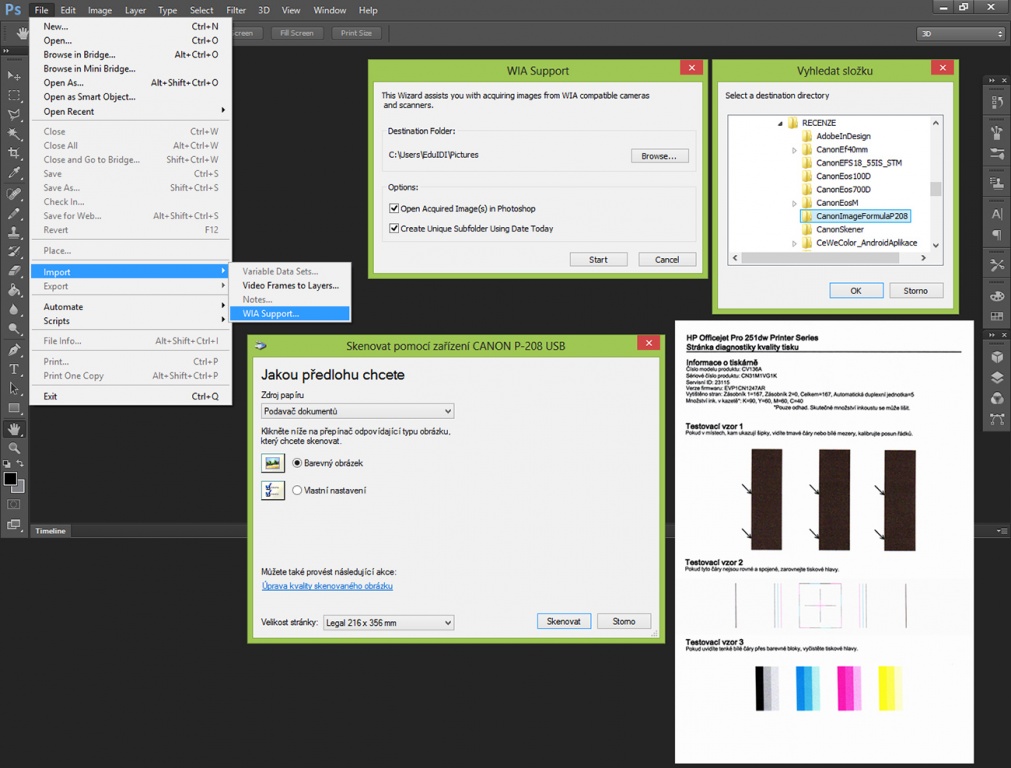Open the Character panel
The image size is (1011, 768).
point(997,213)
